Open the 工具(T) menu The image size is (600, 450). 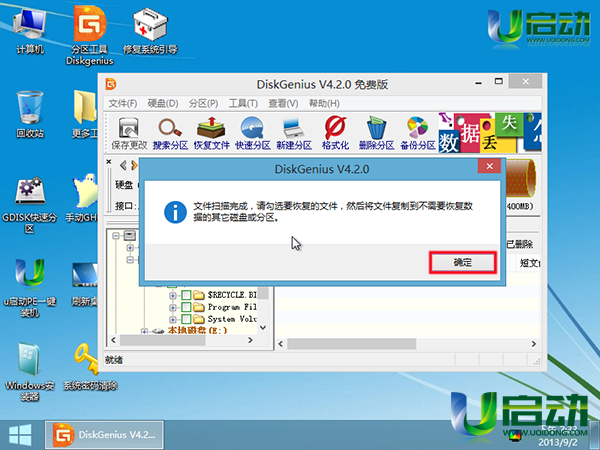(x=243, y=103)
